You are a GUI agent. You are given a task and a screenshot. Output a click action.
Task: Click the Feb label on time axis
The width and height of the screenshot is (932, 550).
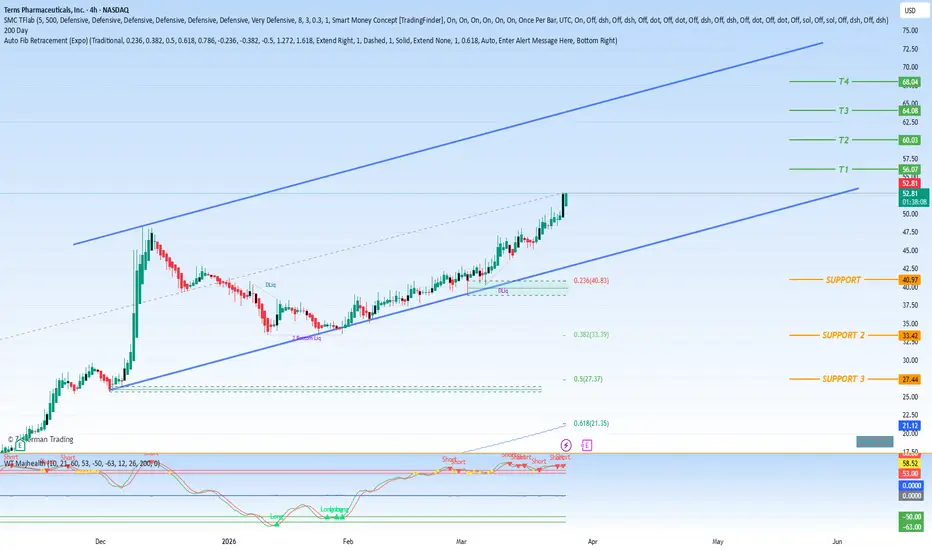click(348, 542)
